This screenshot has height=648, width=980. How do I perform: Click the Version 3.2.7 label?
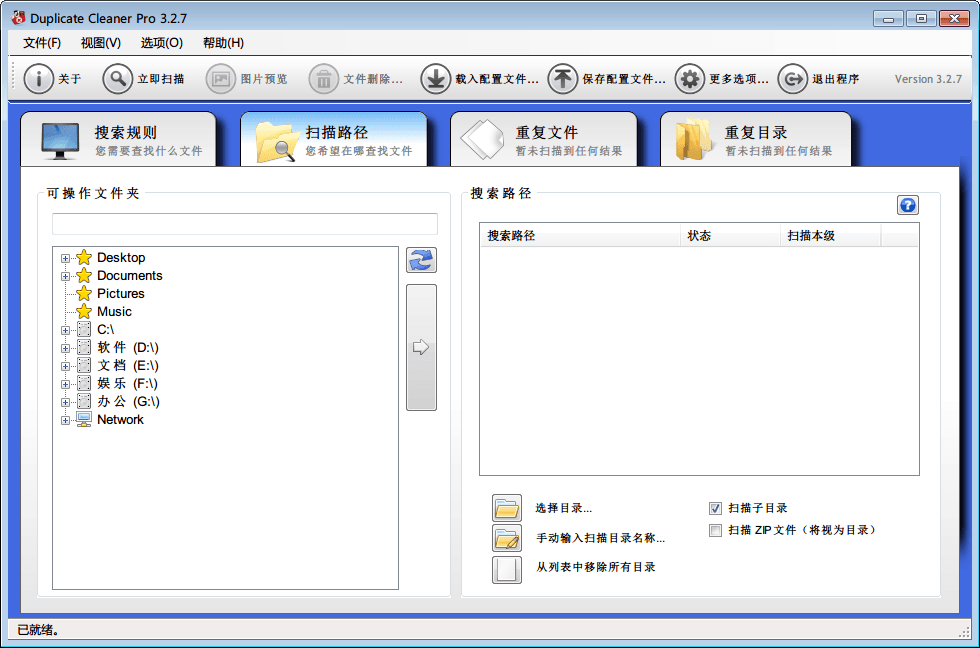pos(928,79)
